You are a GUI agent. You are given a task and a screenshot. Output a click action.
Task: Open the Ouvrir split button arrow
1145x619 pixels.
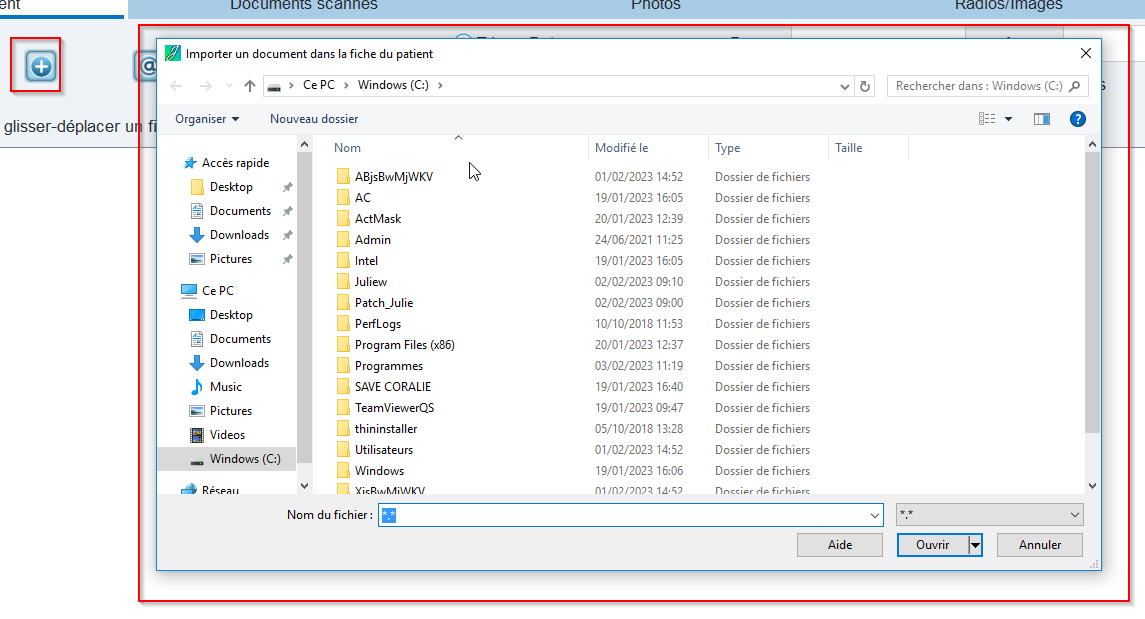pyautogui.click(x=975, y=545)
